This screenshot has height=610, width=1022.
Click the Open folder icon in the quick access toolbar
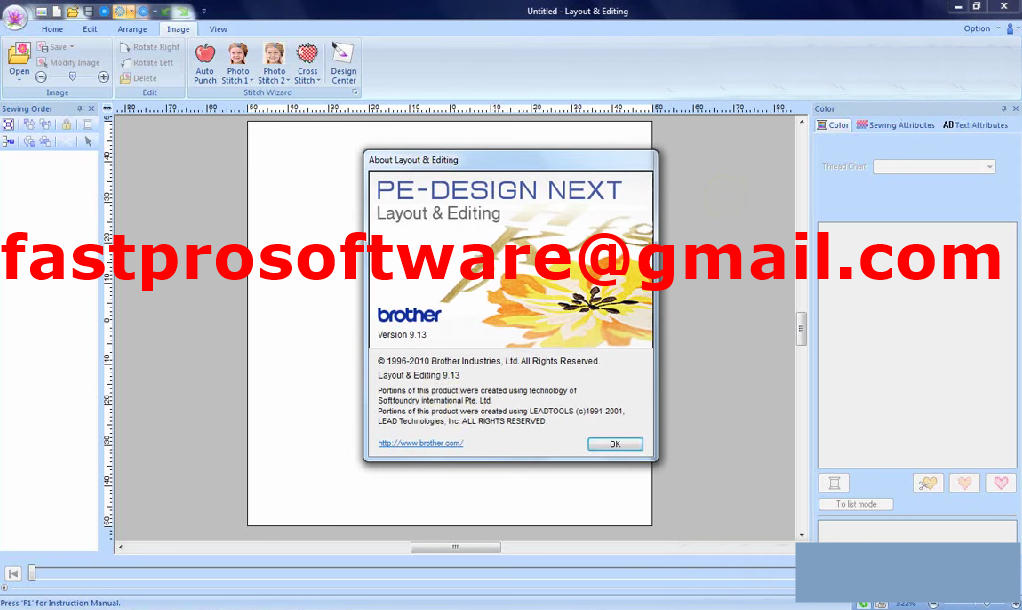(72, 12)
